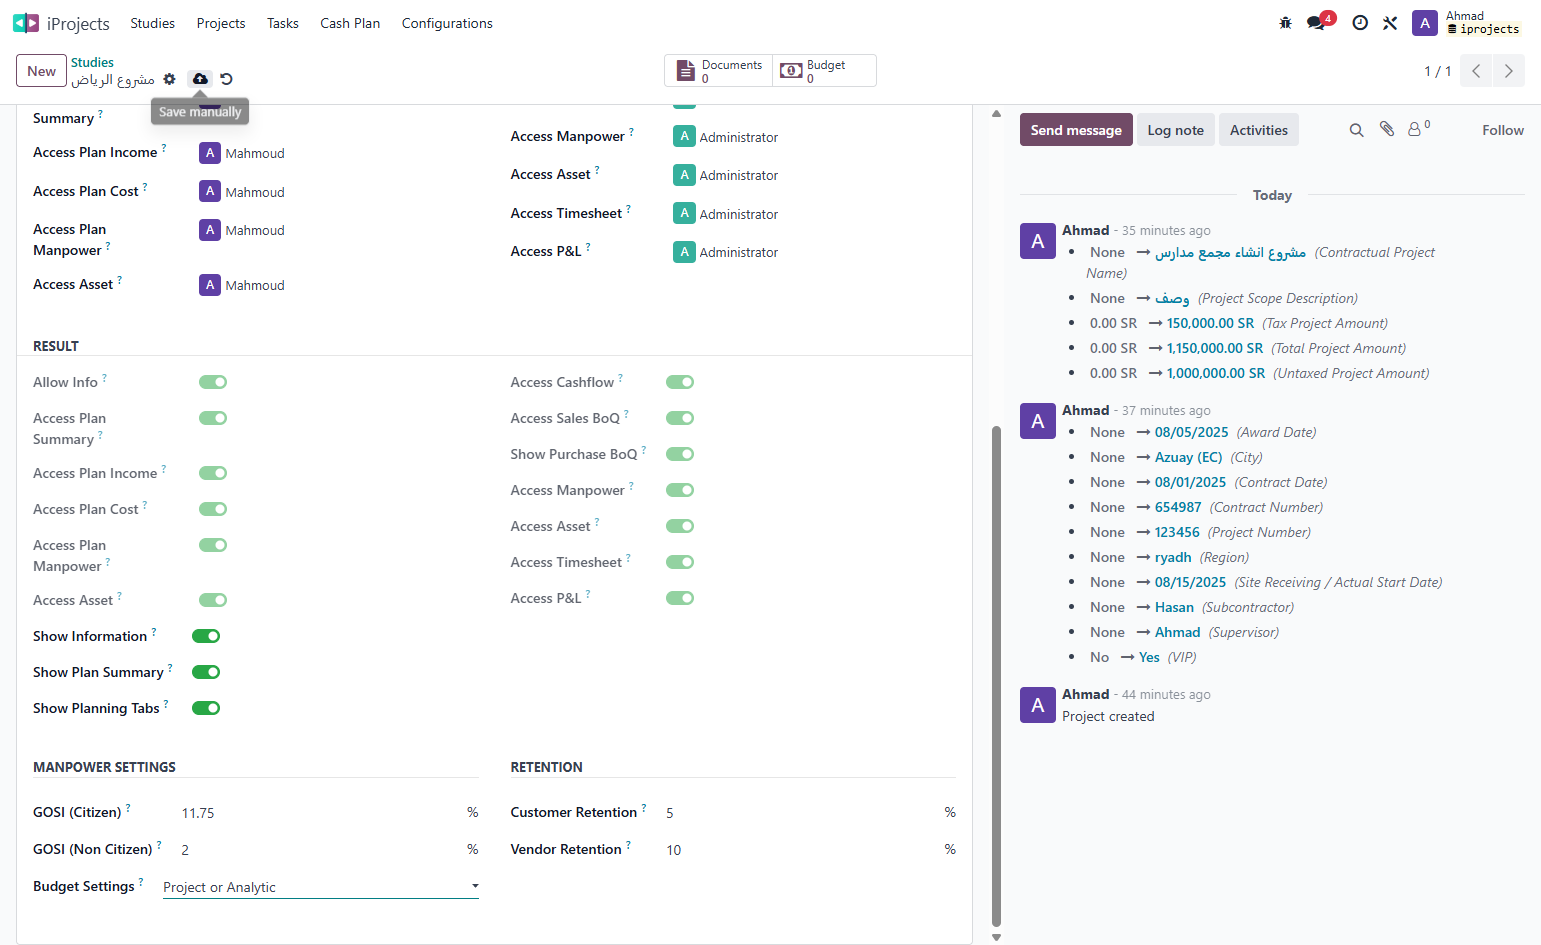Open the Tasks menu
1541x945 pixels.
283,23
